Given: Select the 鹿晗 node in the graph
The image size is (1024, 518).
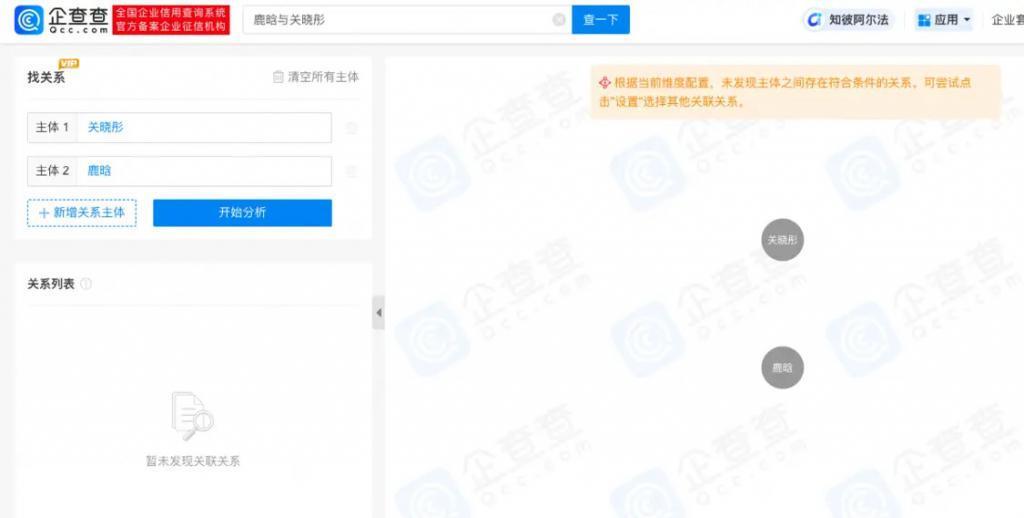Looking at the screenshot, I should (x=782, y=368).
